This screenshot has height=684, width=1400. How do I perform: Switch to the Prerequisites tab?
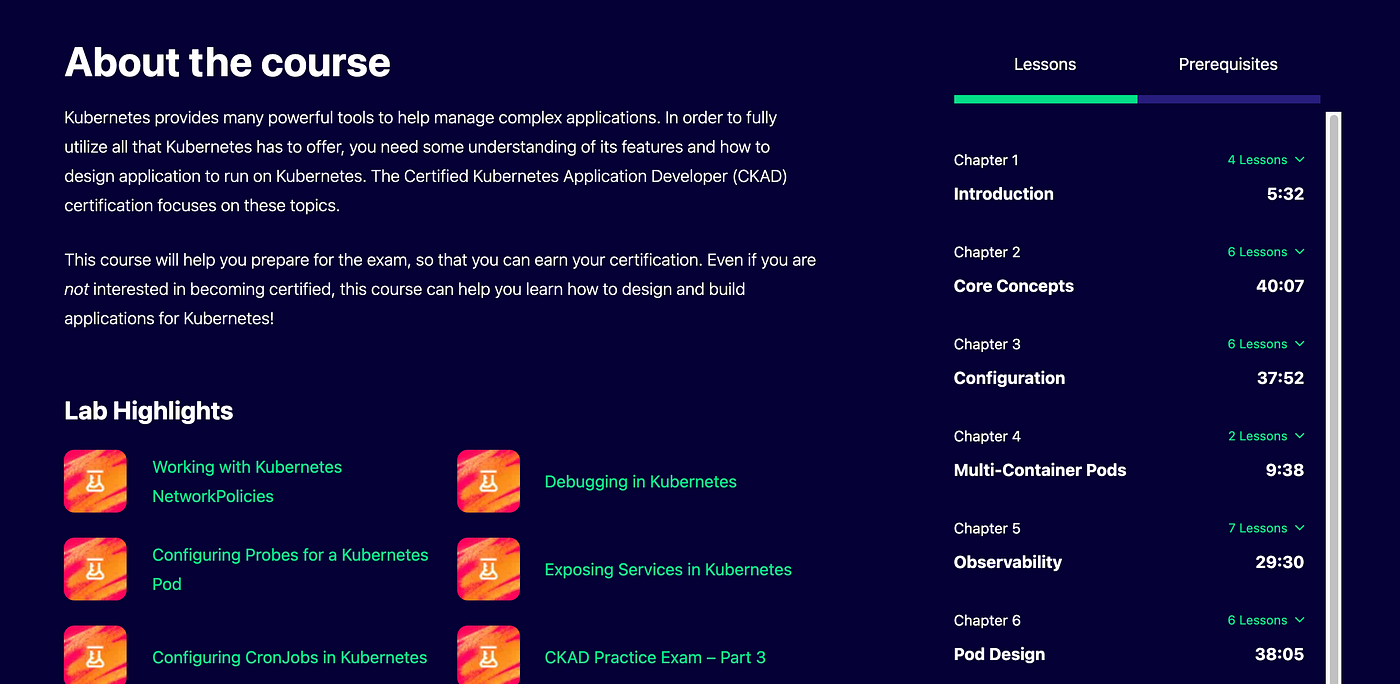(x=1228, y=64)
